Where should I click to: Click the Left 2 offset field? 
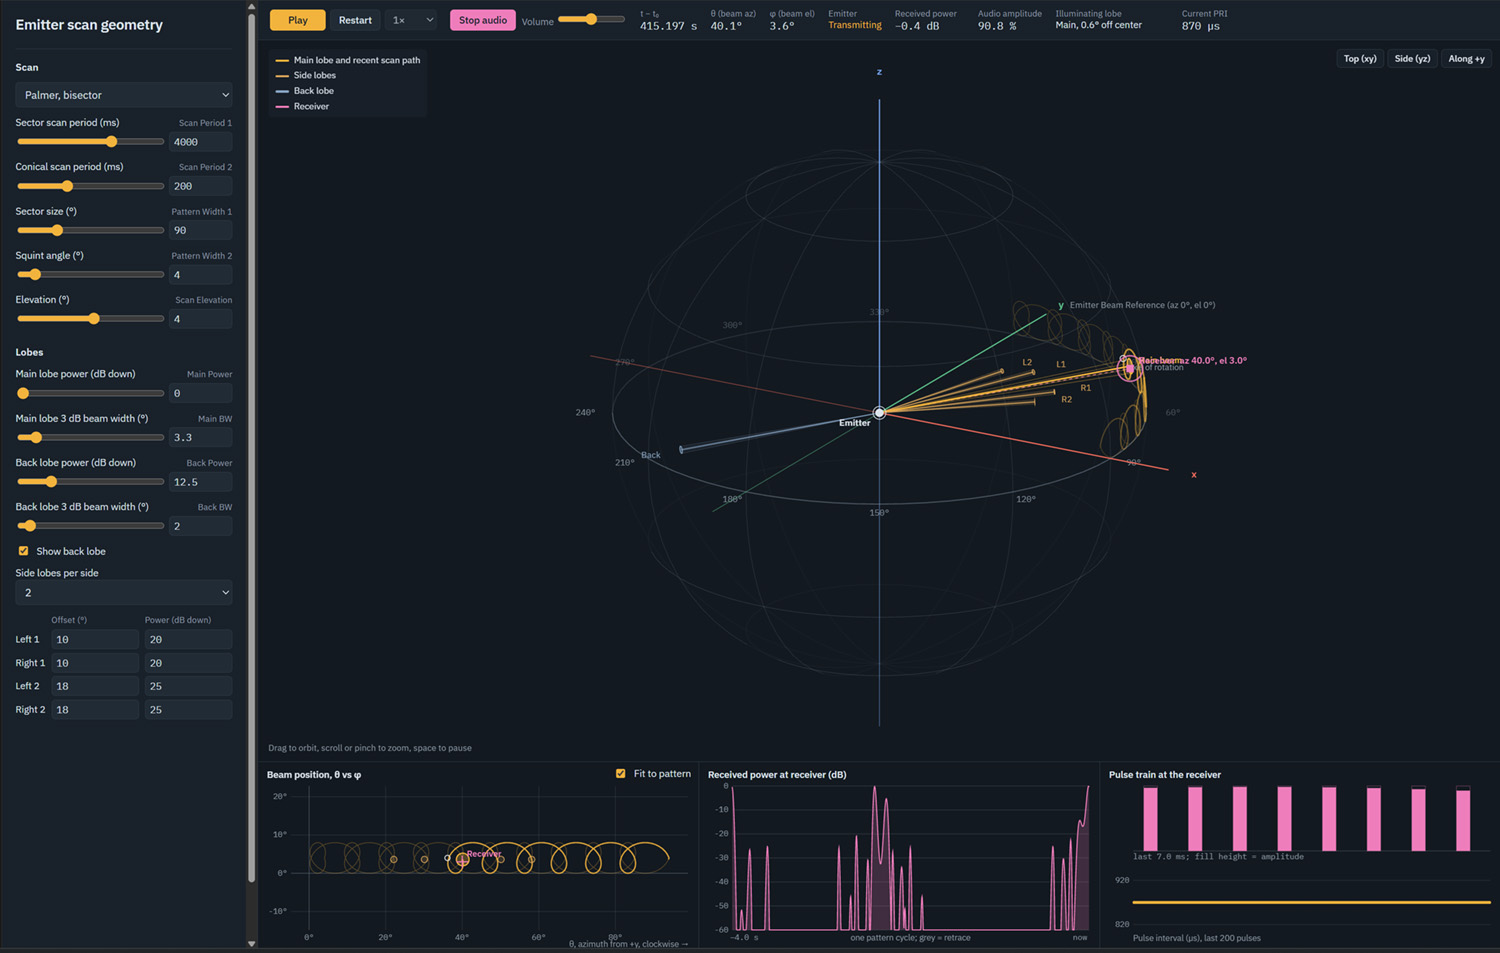pyautogui.click(x=95, y=686)
